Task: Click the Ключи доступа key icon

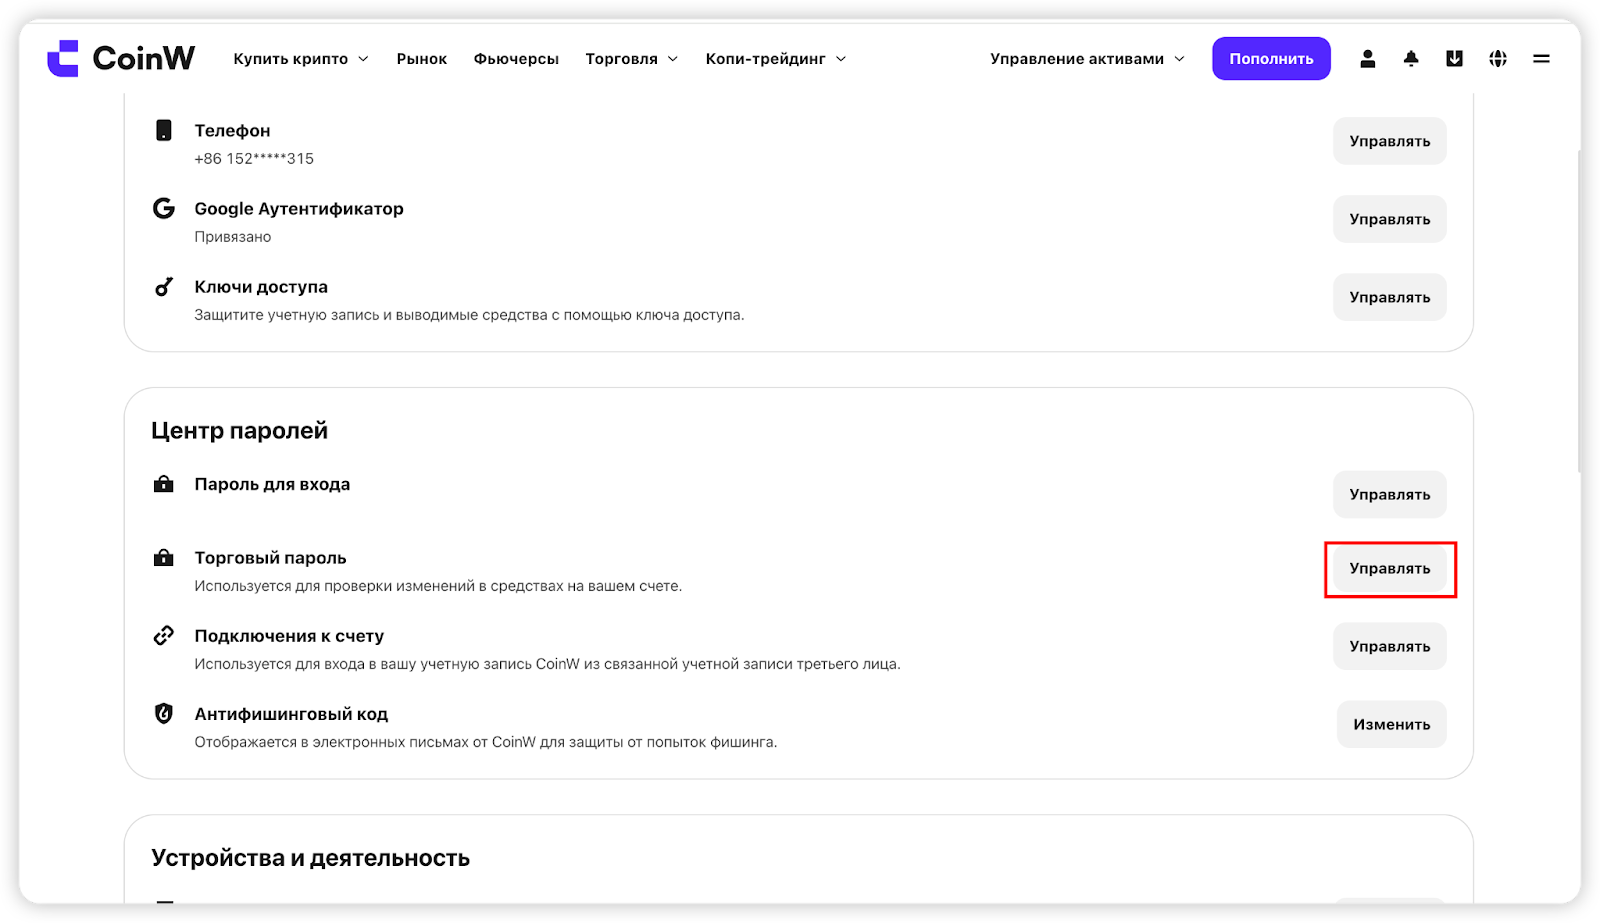Action: (164, 287)
